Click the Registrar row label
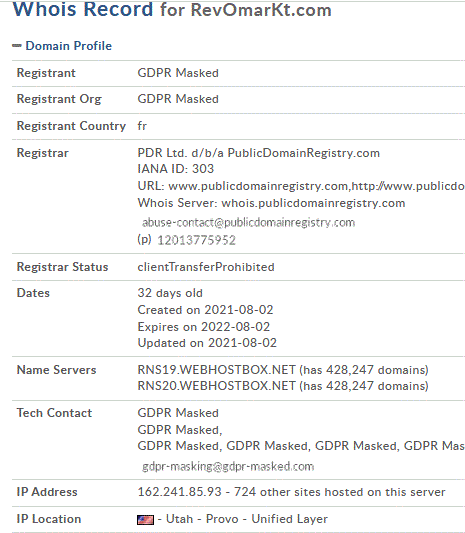This screenshot has height=533, width=465. tap(42, 153)
